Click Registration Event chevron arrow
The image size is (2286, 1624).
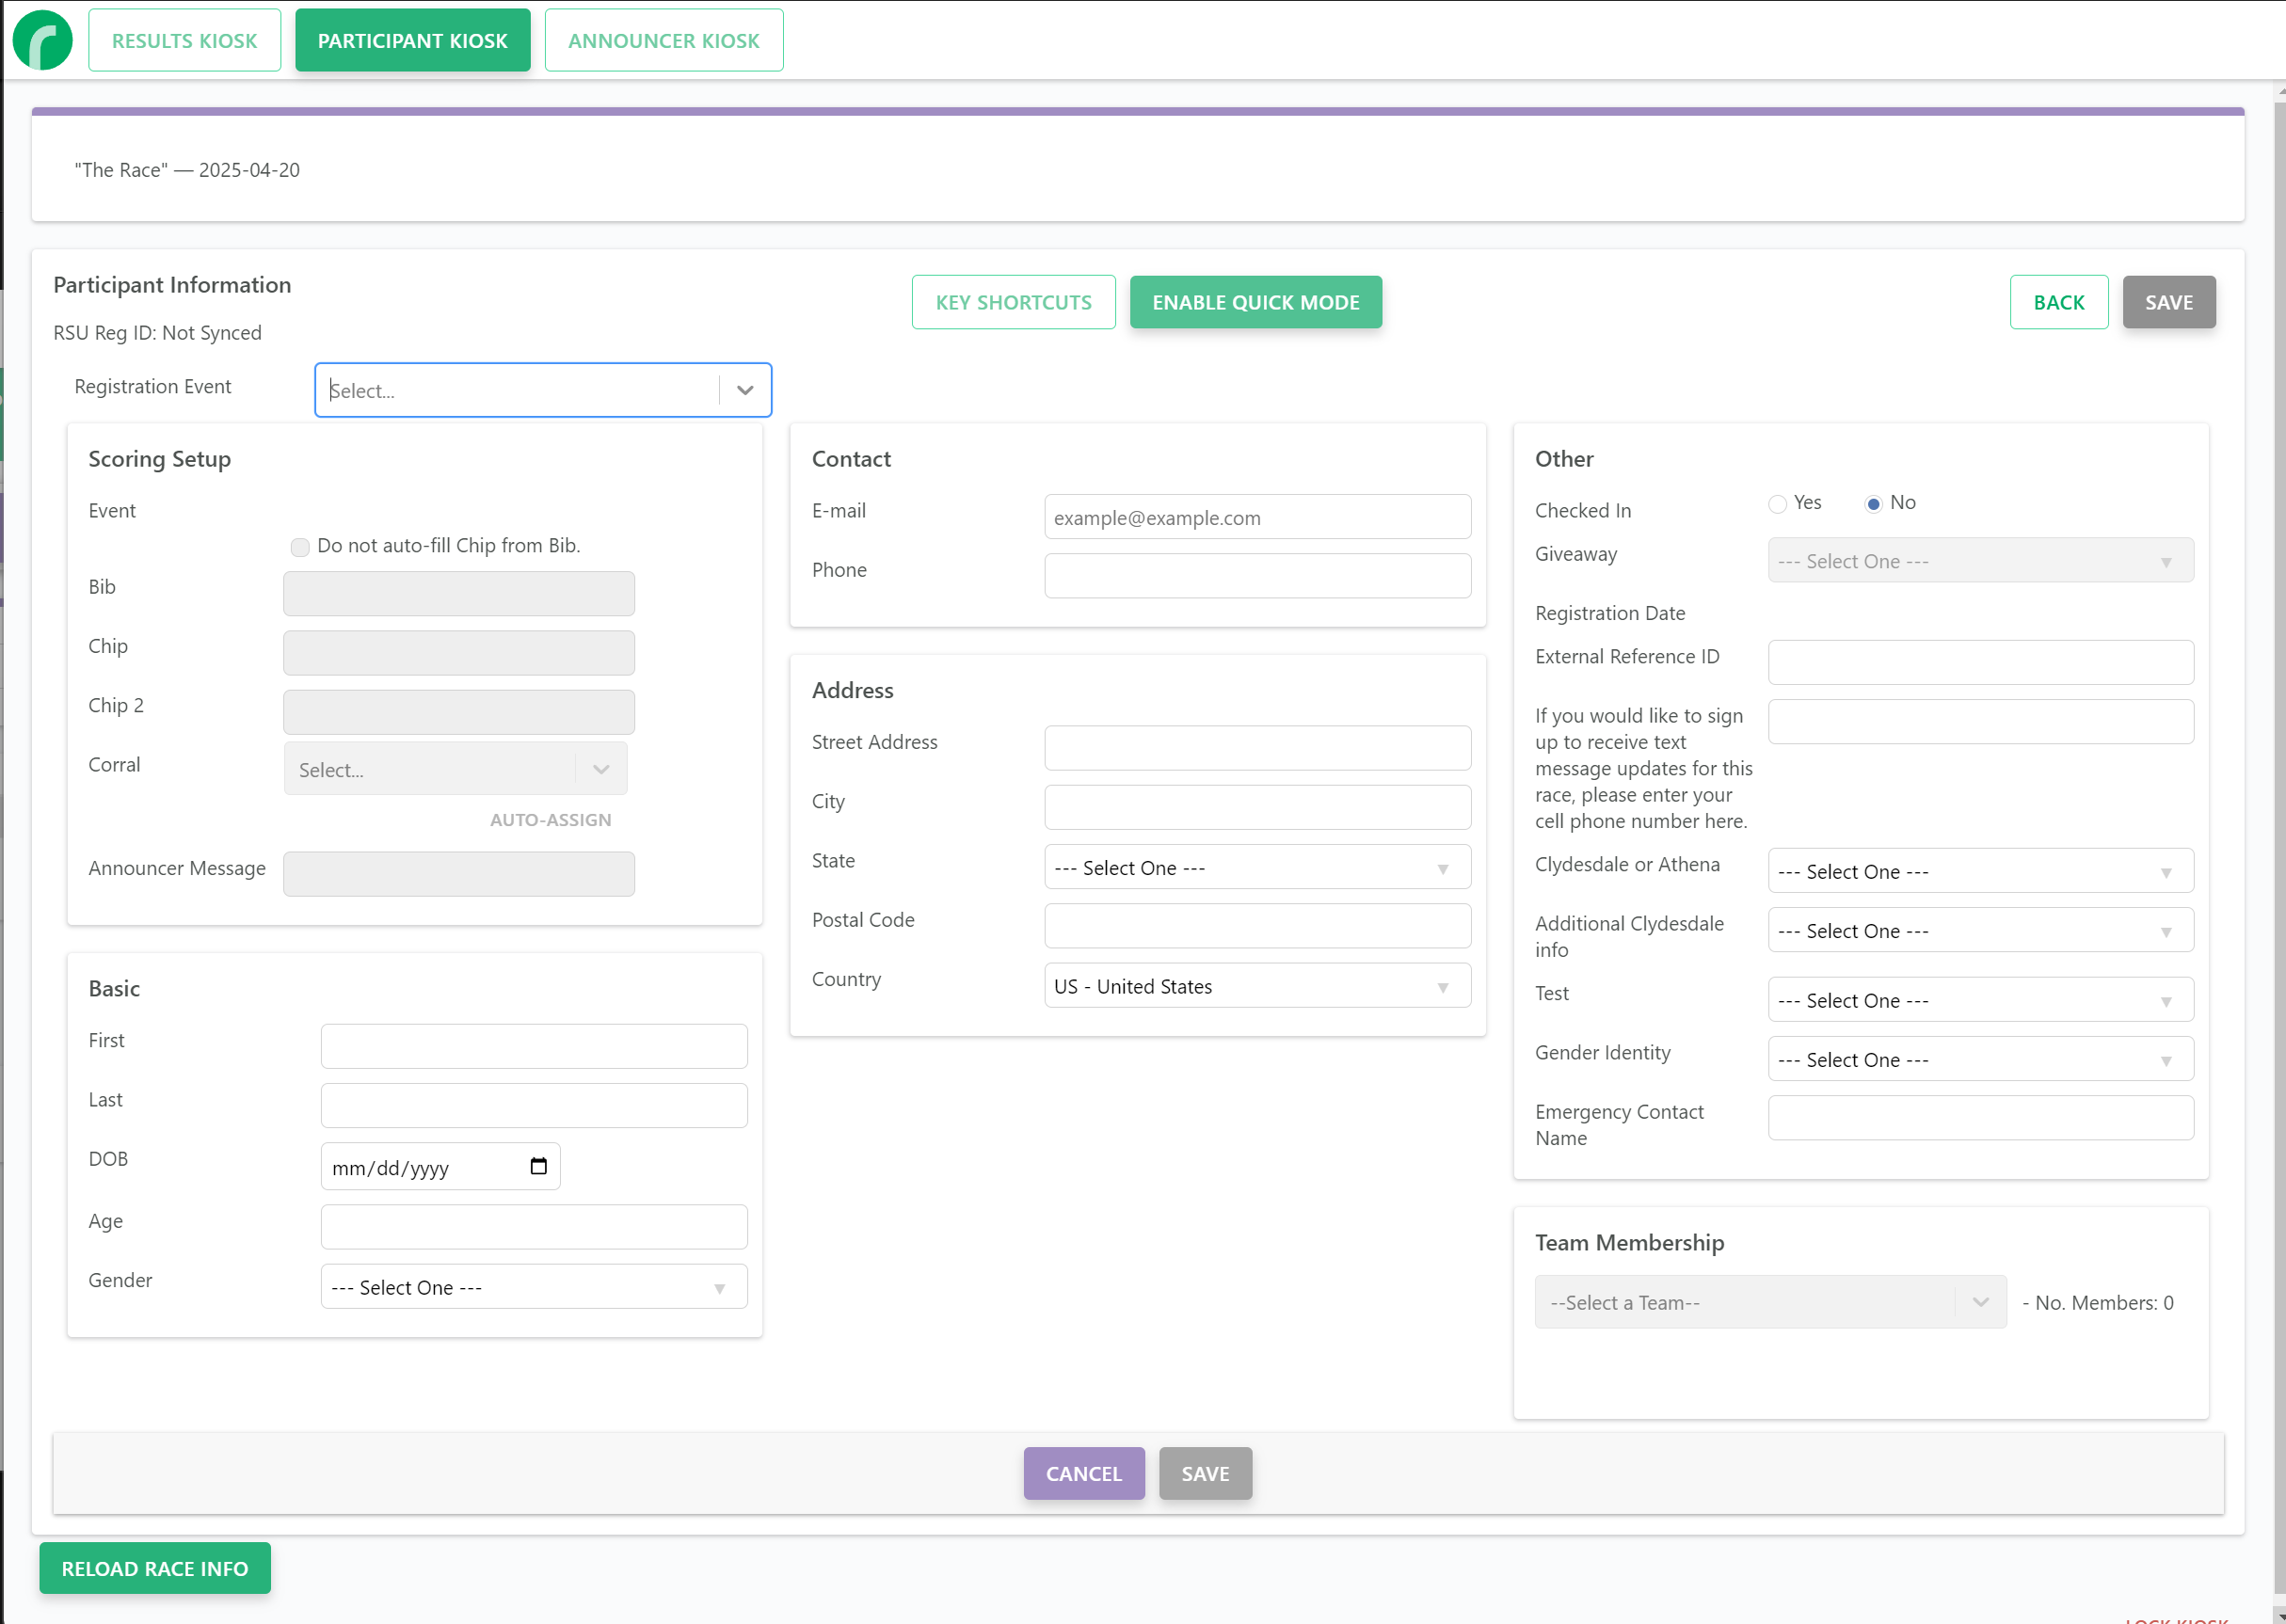click(745, 390)
